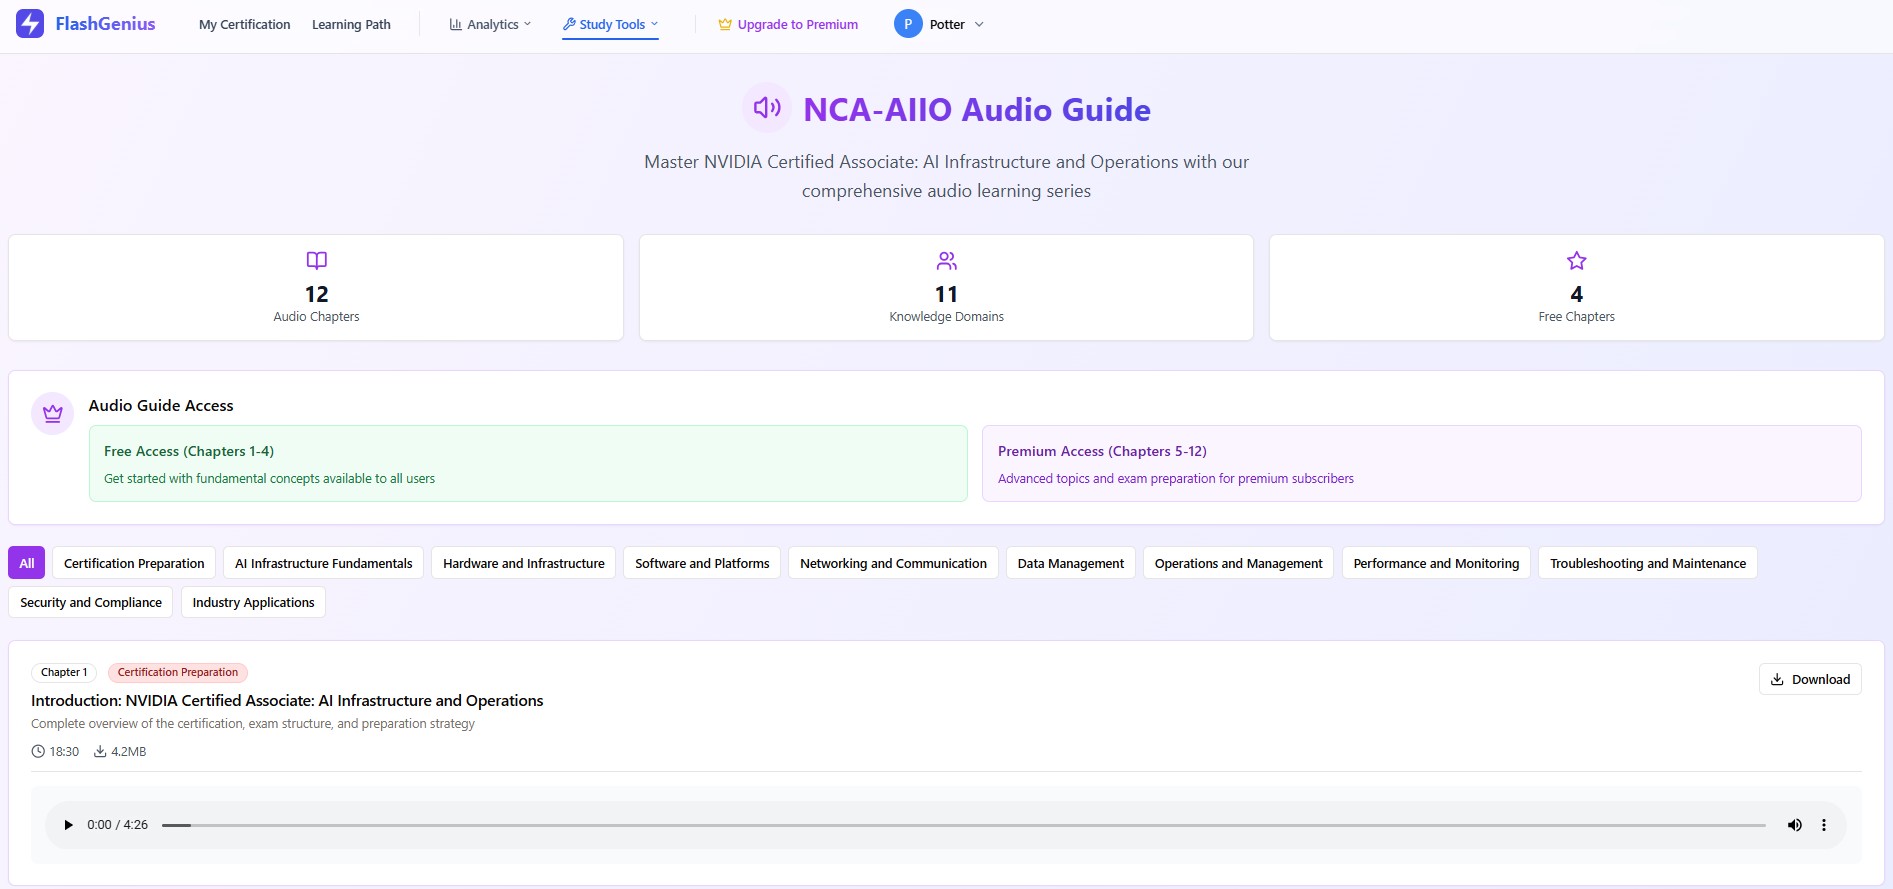Play the Chapter 1 audio

68,825
